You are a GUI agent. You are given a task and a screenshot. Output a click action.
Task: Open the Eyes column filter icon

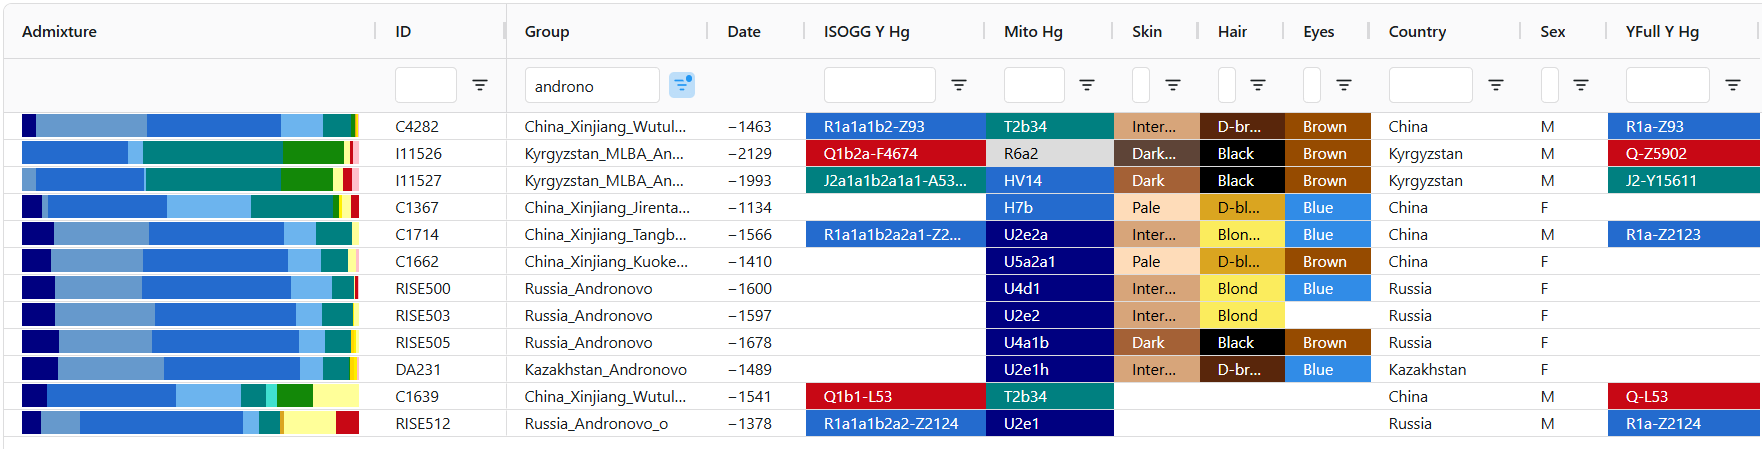click(1344, 86)
